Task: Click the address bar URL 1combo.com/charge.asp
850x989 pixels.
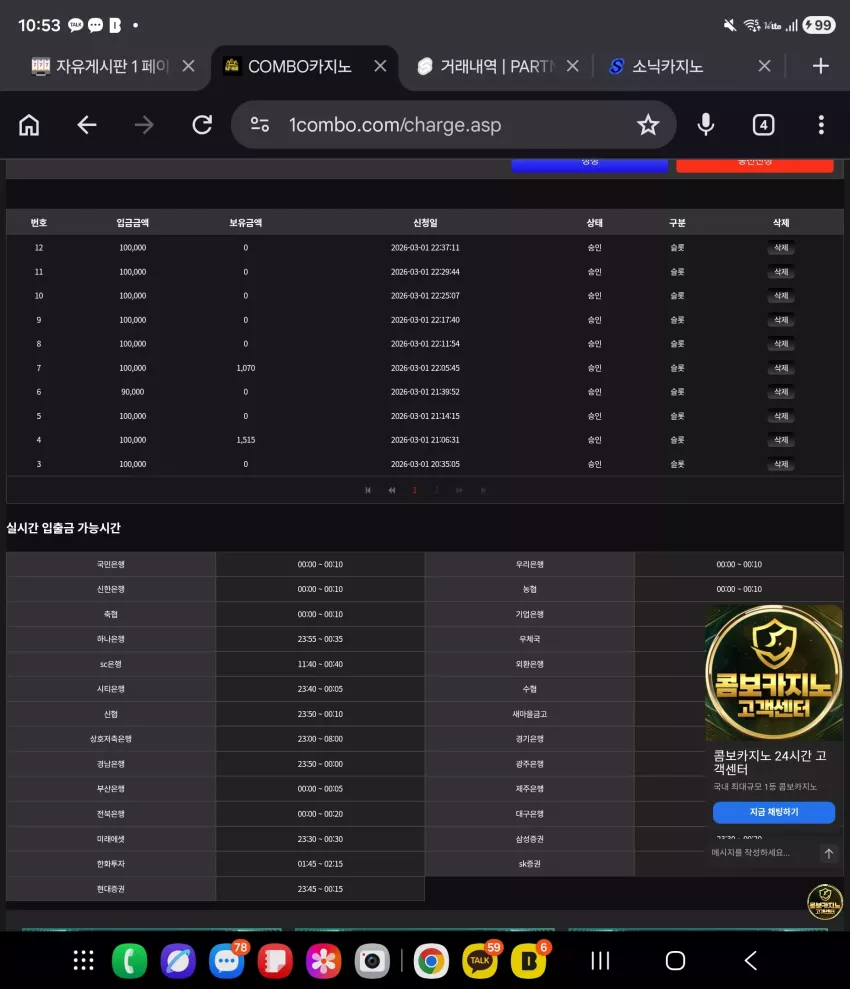Action: pos(395,125)
